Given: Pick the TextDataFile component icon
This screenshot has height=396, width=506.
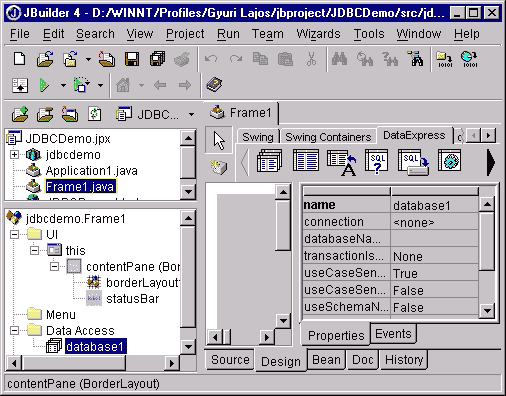Looking at the screenshot, I should pos(342,162).
